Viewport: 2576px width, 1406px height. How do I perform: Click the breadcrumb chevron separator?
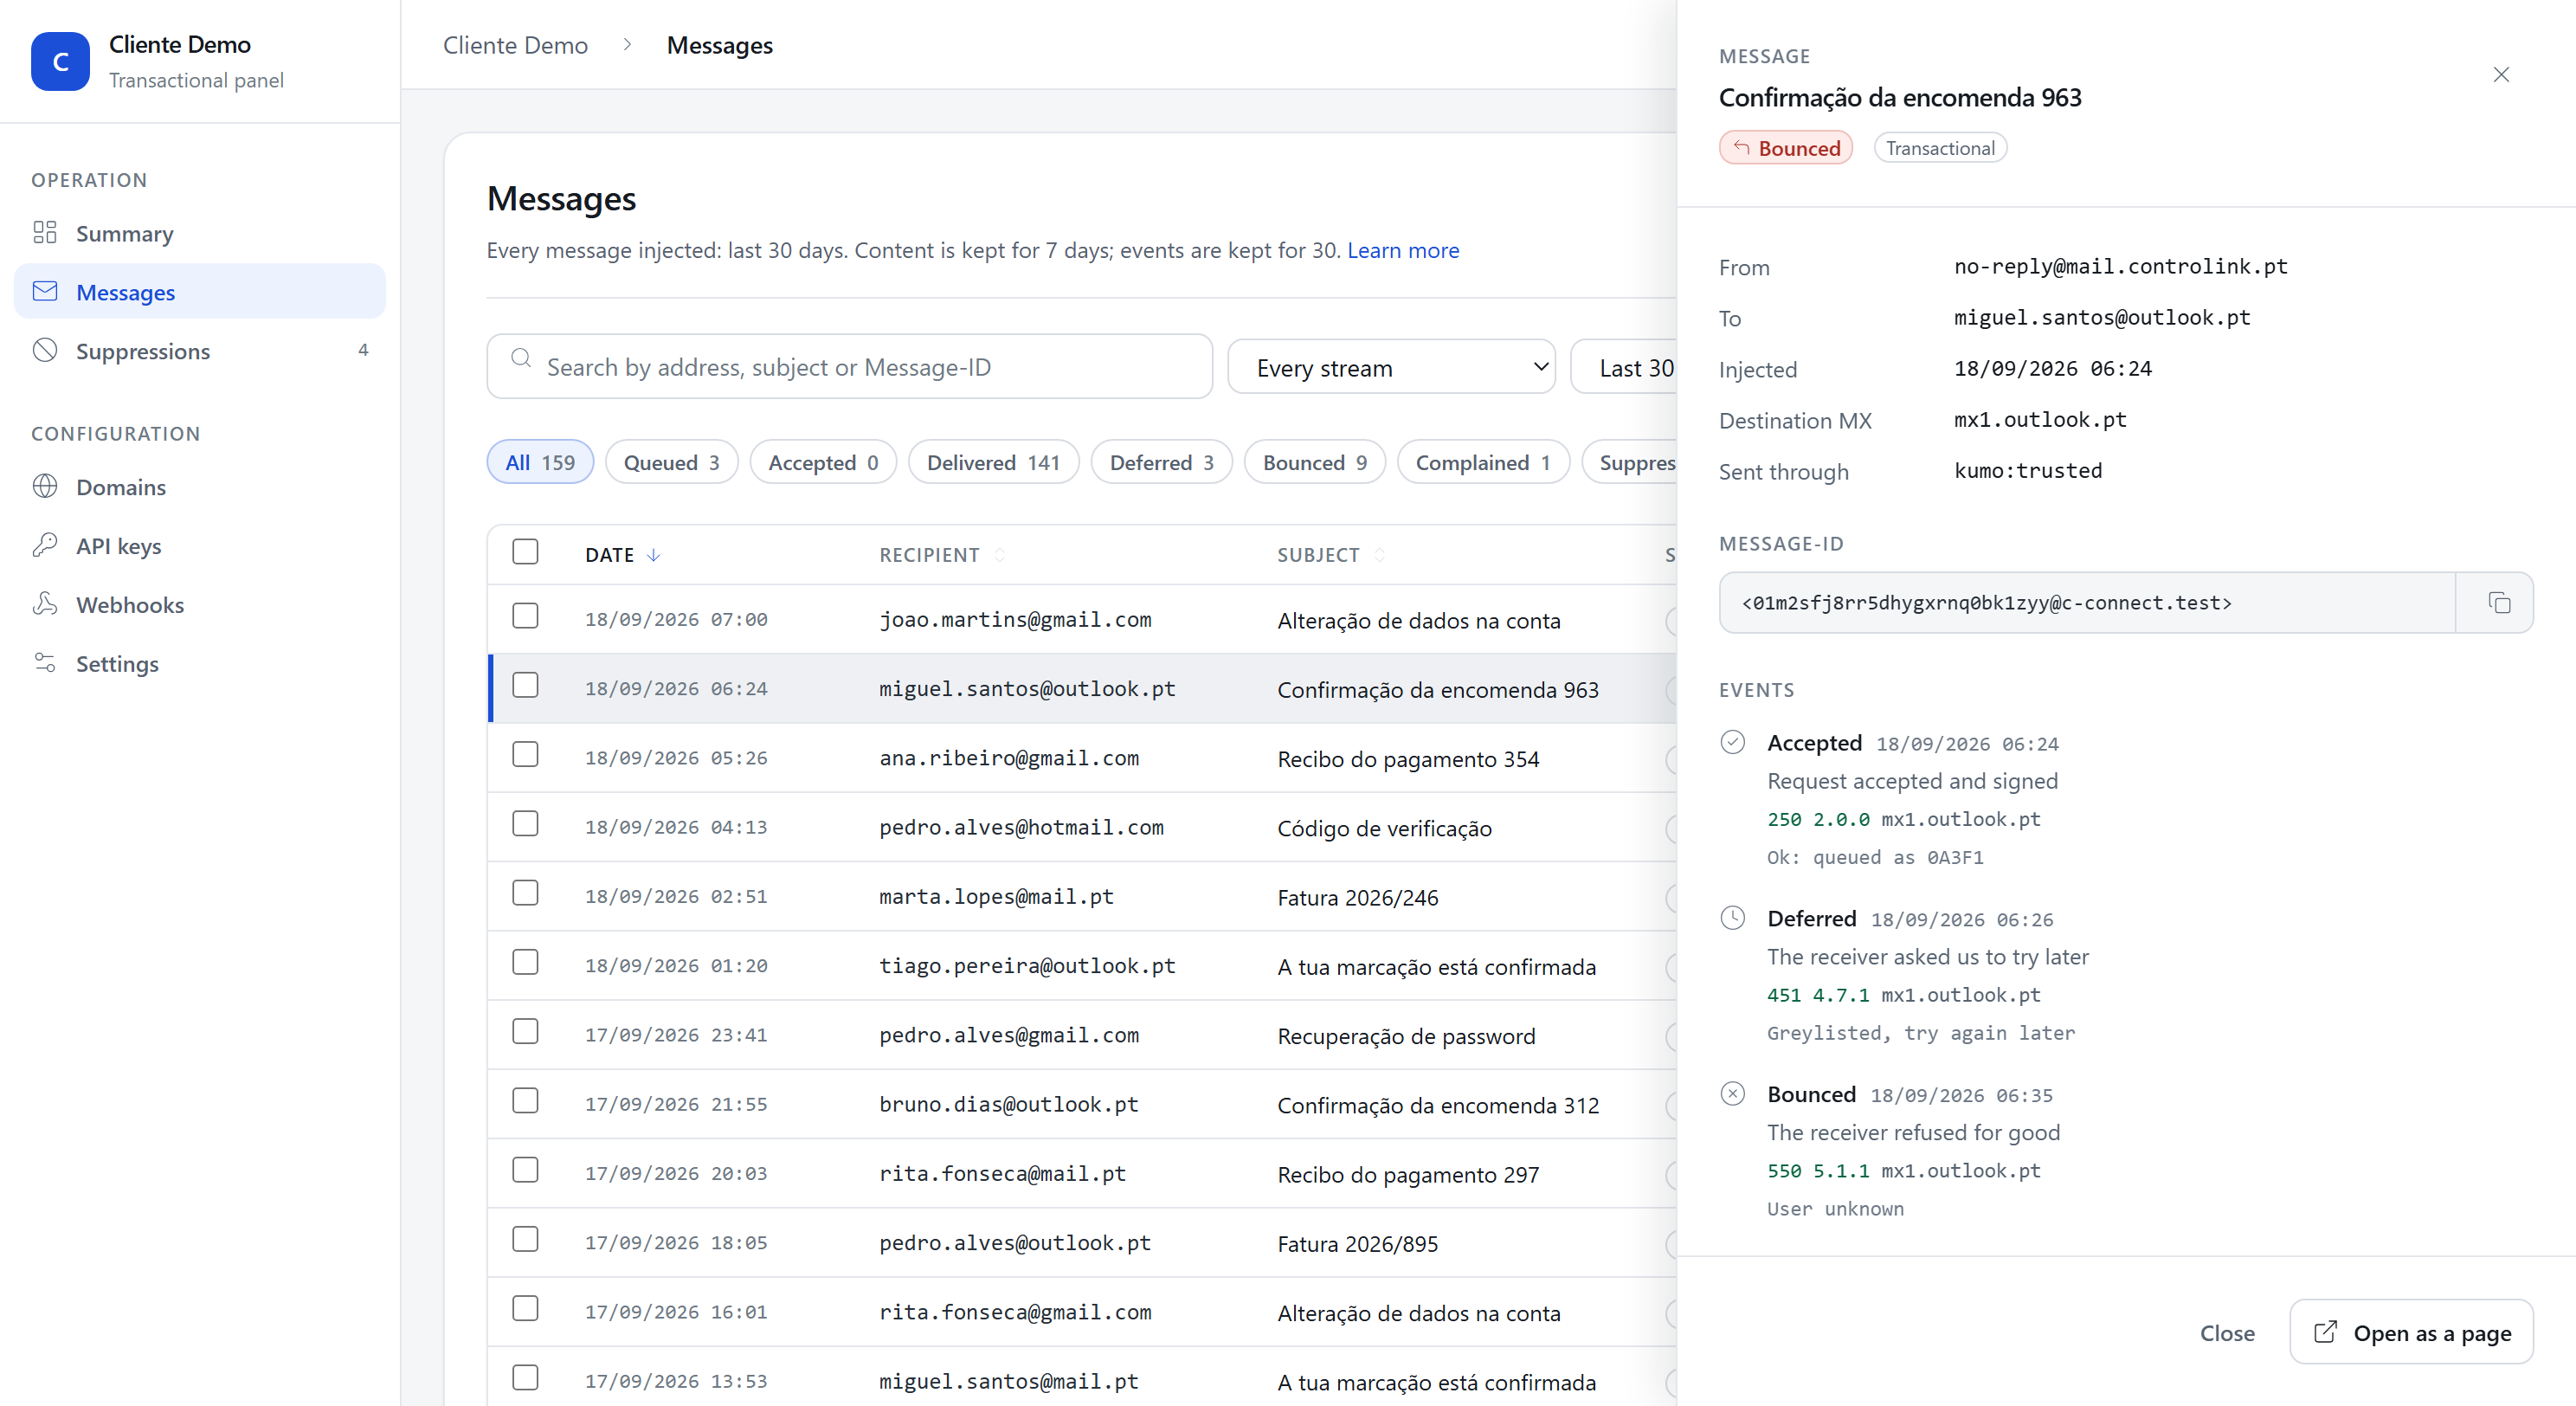627,45
